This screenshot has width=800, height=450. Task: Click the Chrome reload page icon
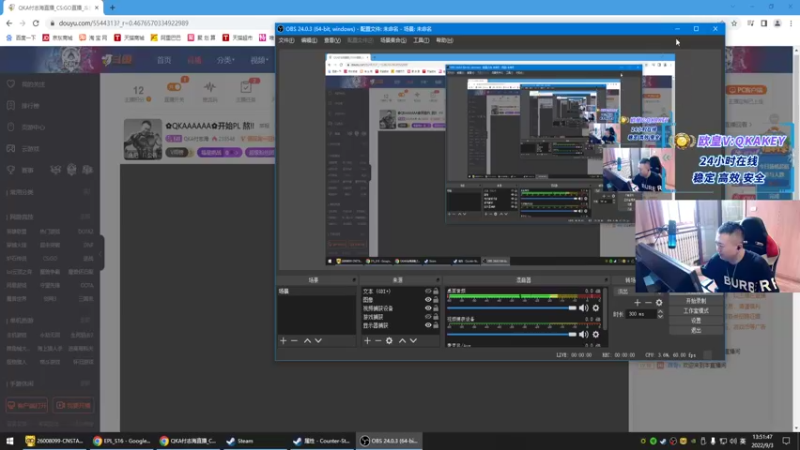[36, 23]
